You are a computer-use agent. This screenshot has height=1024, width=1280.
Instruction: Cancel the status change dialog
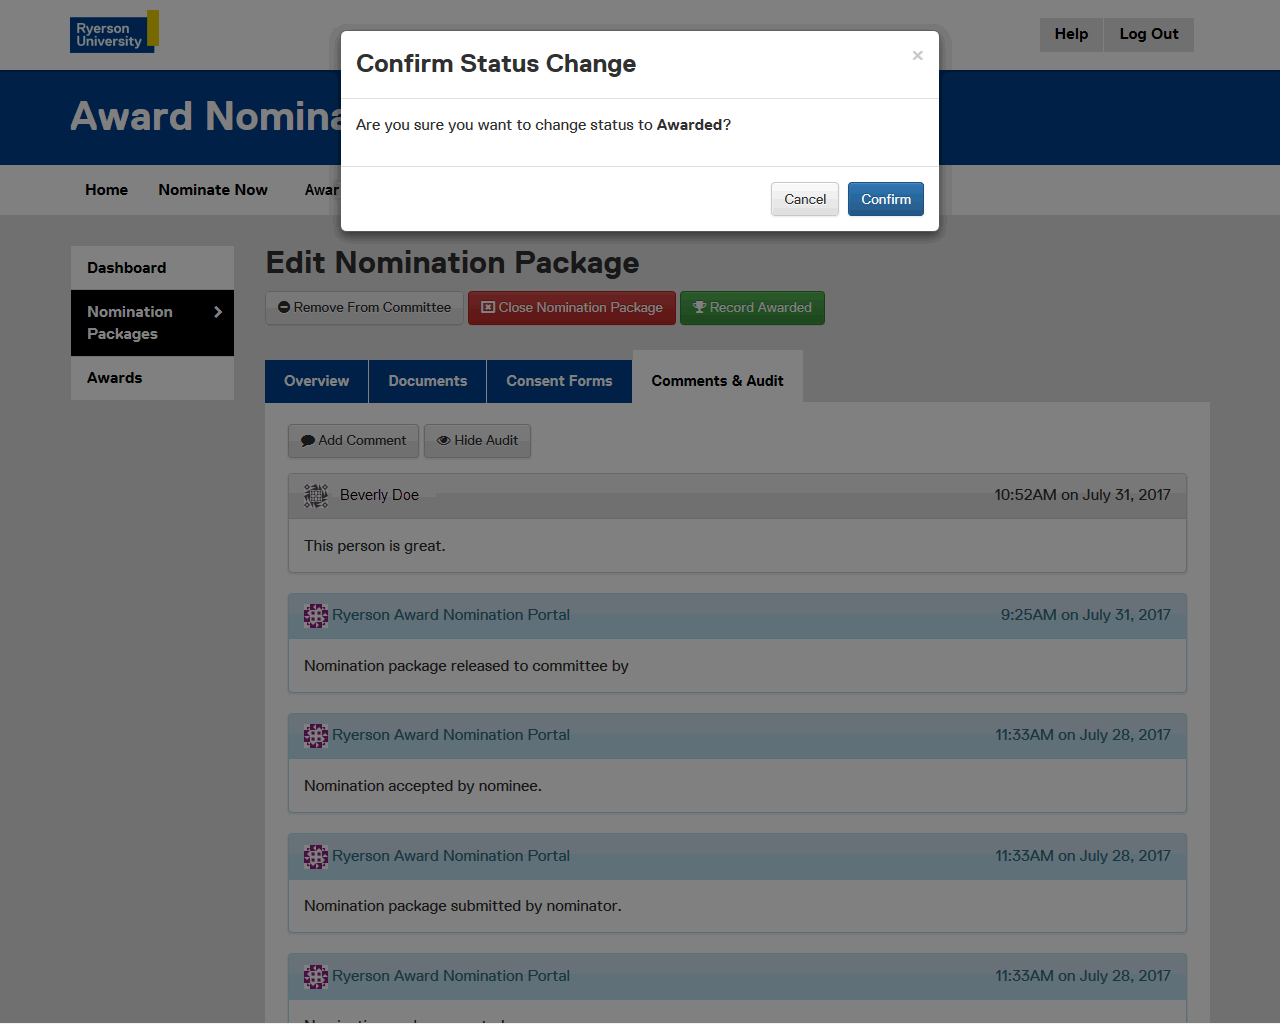pyautogui.click(x=804, y=199)
